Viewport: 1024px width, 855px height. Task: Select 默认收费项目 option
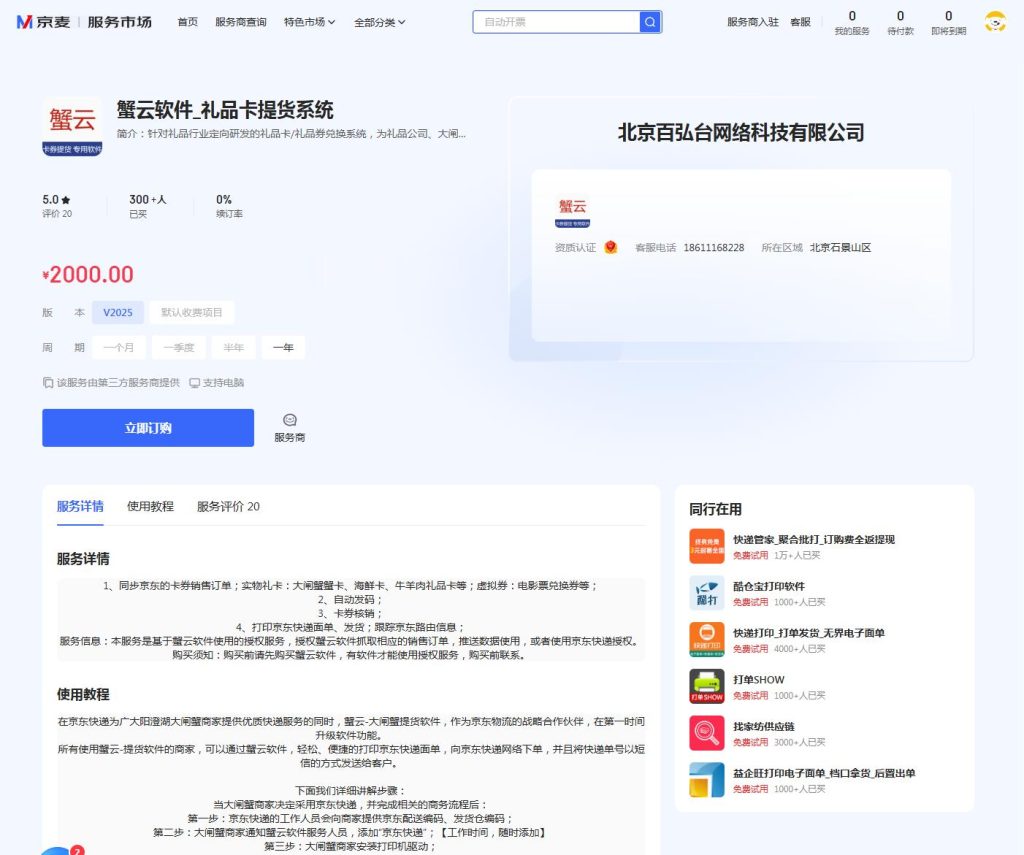point(191,312)
